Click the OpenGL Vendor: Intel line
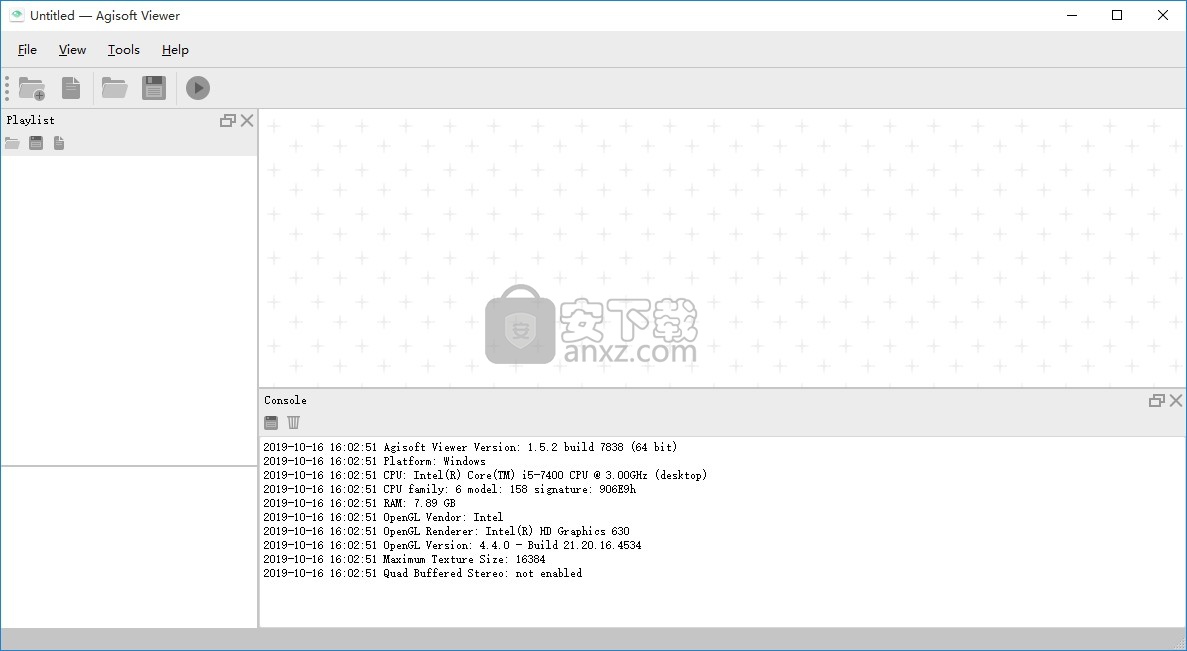The image size is (1187, 651). [x=383, y=518]
